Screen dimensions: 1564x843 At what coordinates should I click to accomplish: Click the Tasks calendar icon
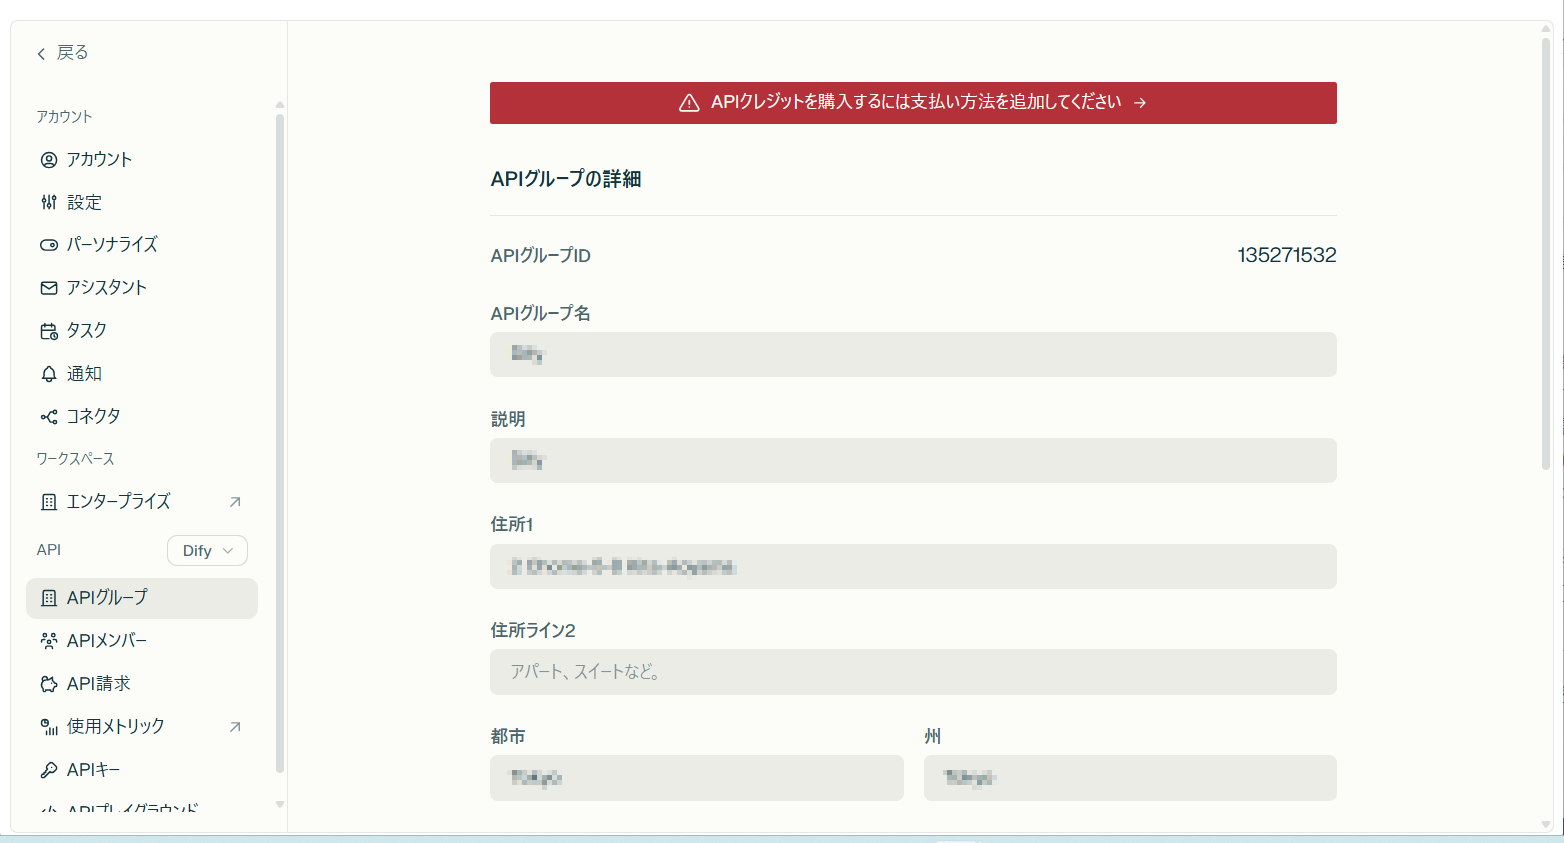tap(49, 331)
